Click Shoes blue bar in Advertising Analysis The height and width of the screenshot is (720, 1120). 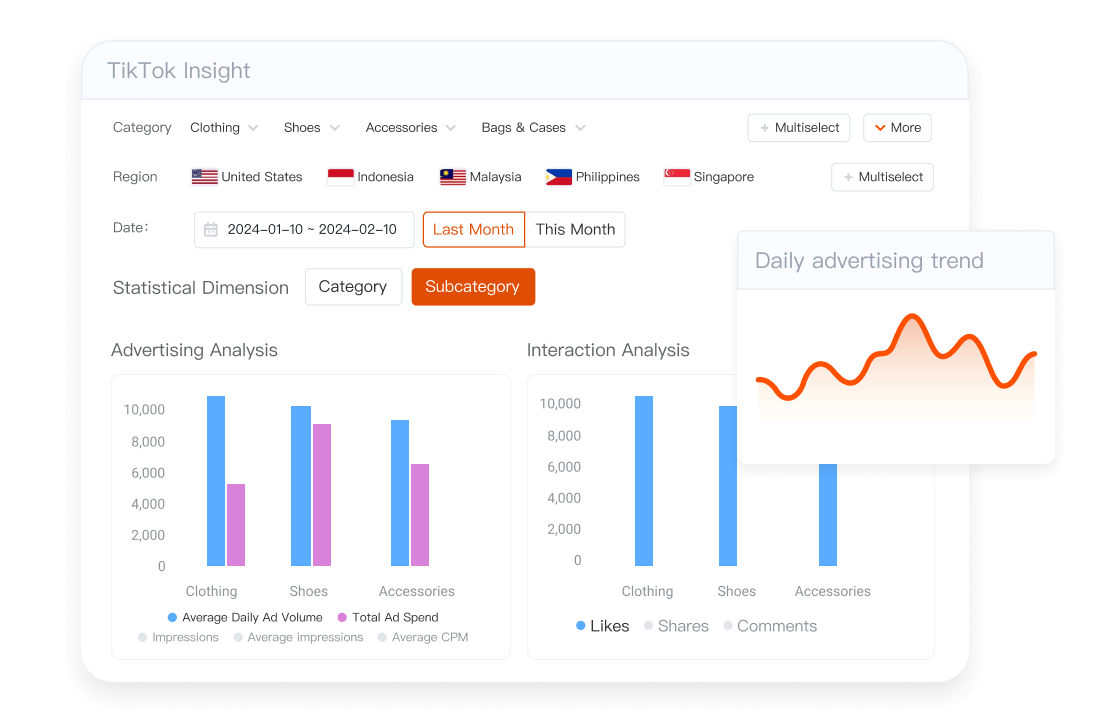point(301,486)
